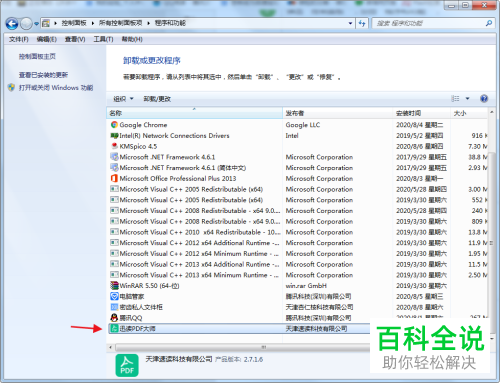Expand the view options dropdown arrow
Viewport: 500px width, 383px height.
point(467,98)
